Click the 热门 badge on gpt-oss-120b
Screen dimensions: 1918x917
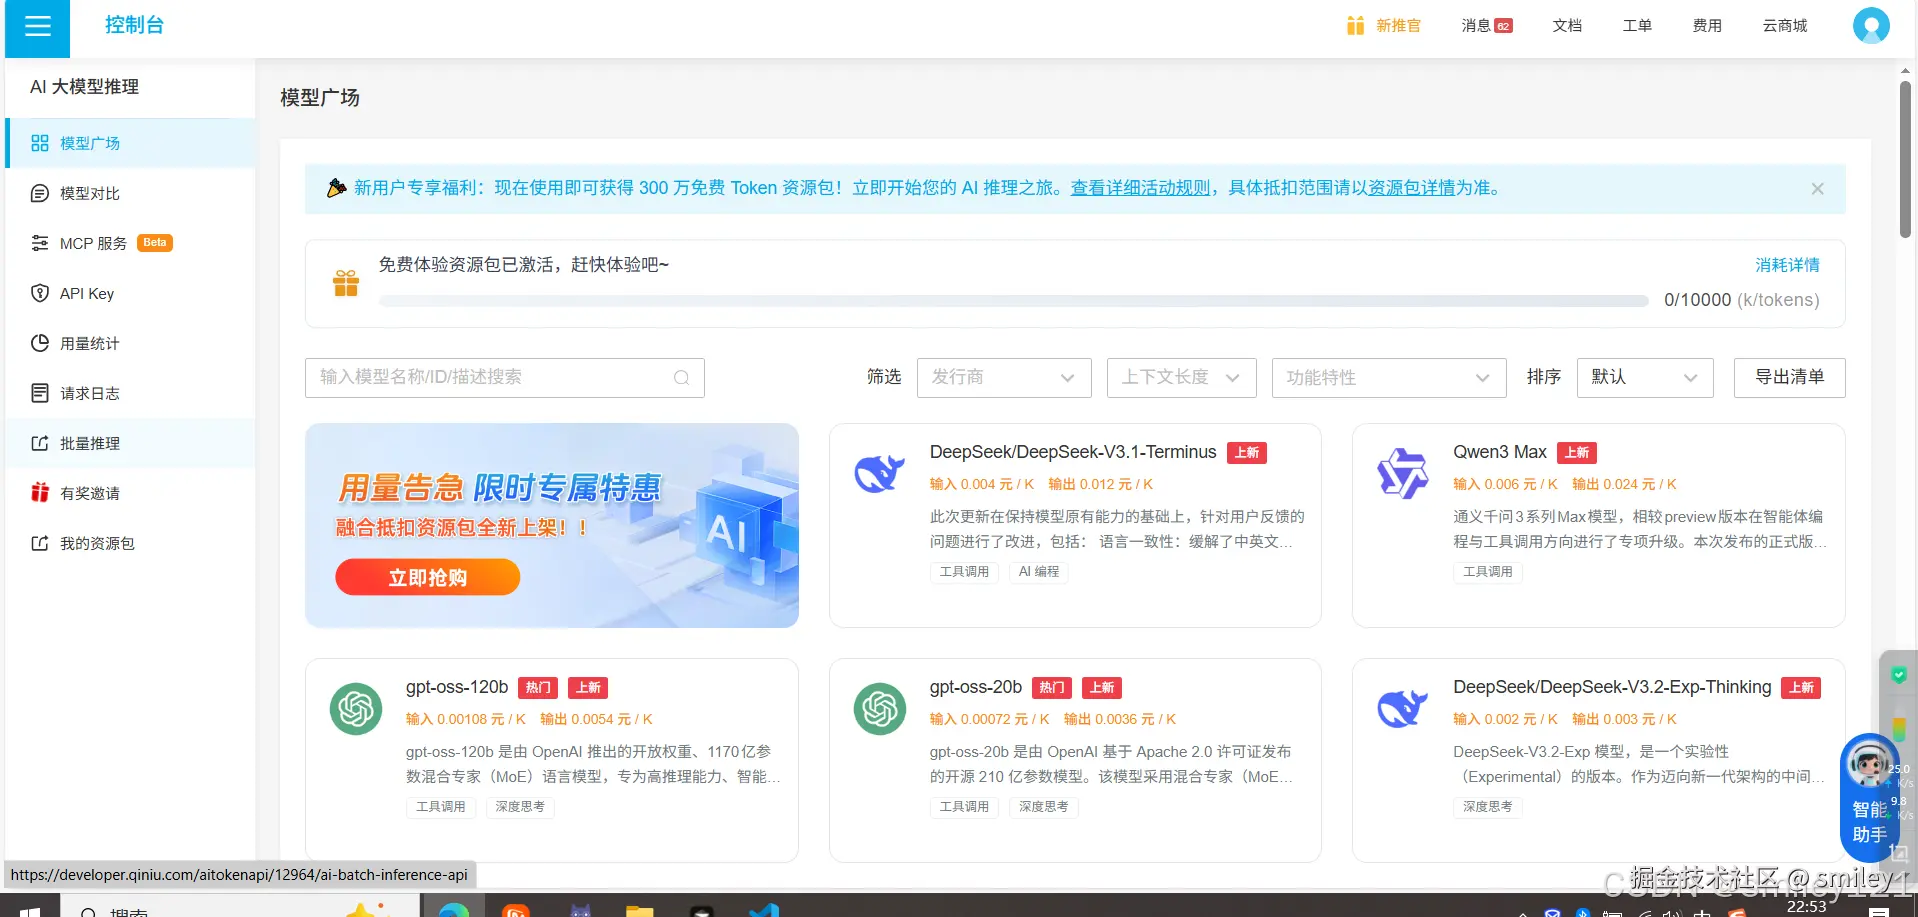[539, 688]
